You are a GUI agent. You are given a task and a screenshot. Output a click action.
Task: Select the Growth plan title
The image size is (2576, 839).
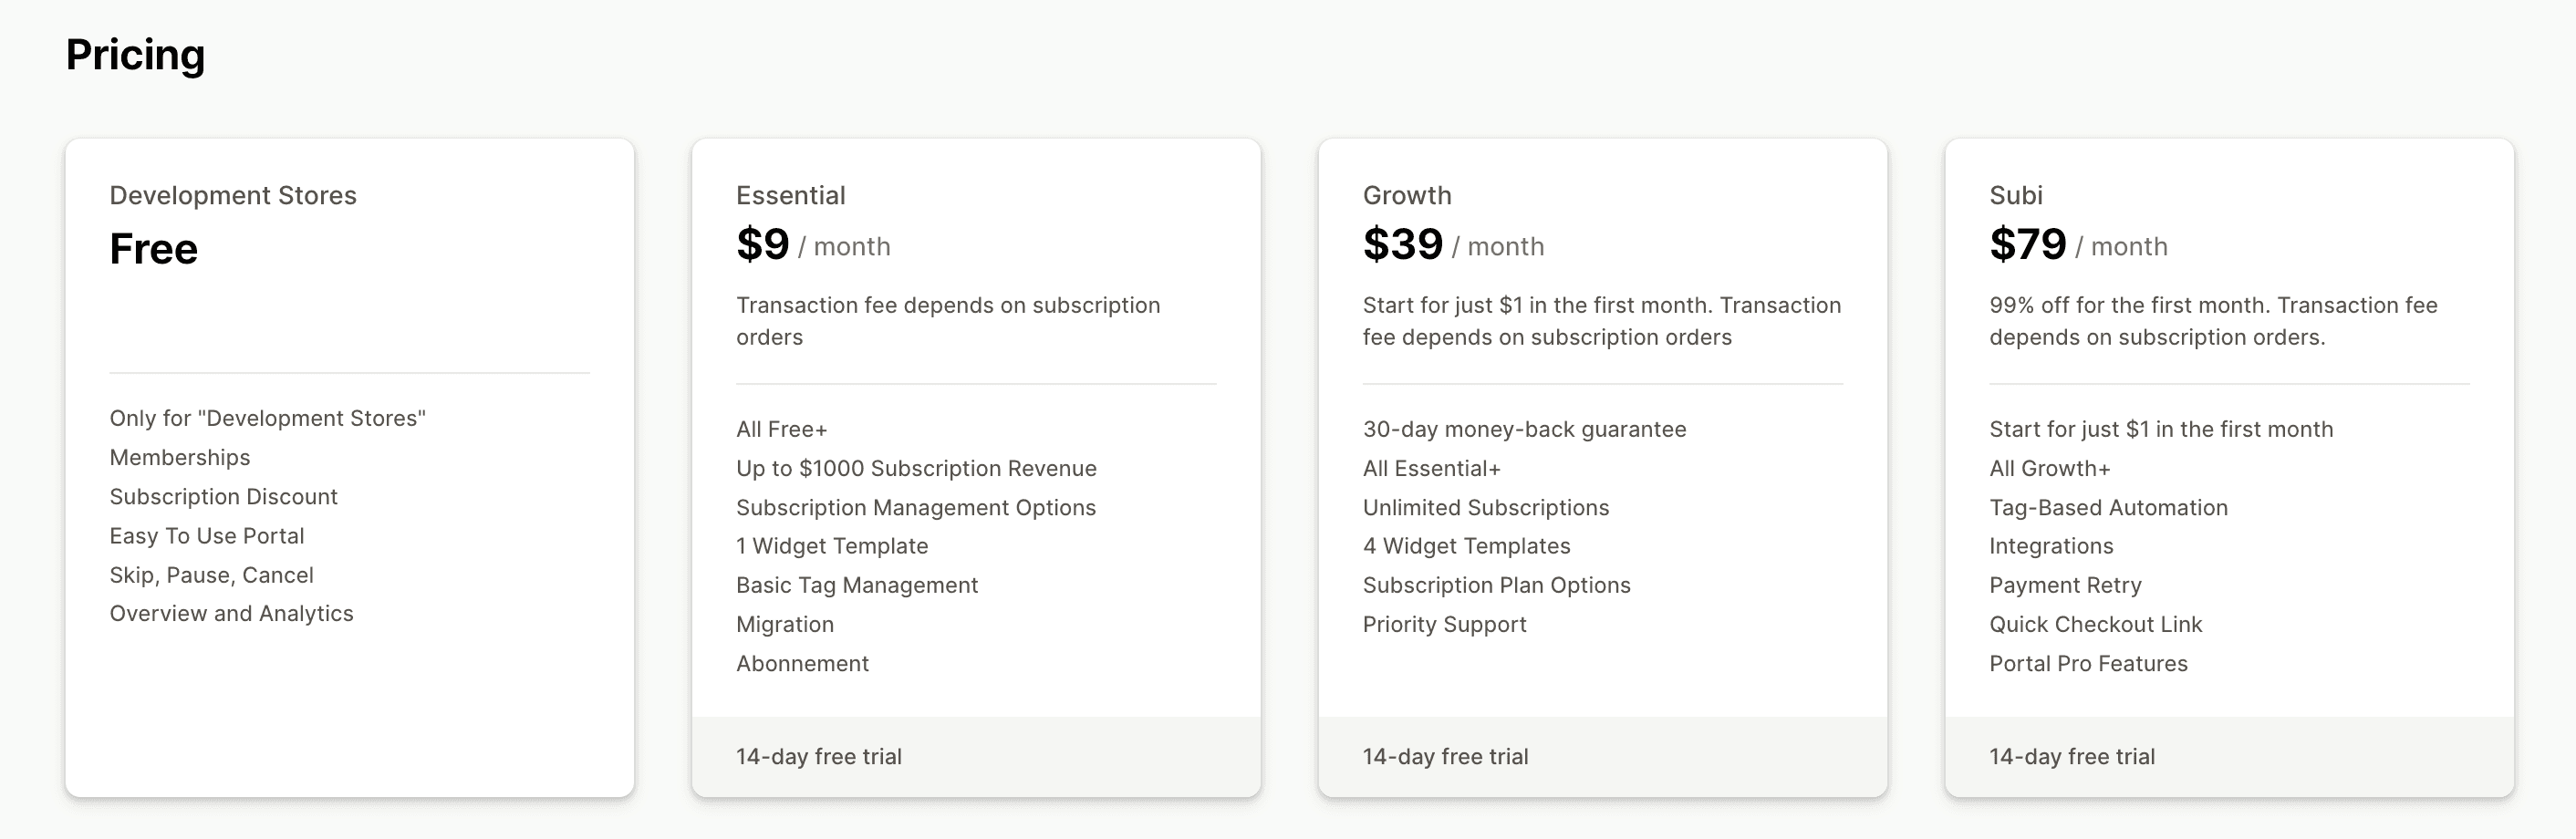pos(1407,195)
